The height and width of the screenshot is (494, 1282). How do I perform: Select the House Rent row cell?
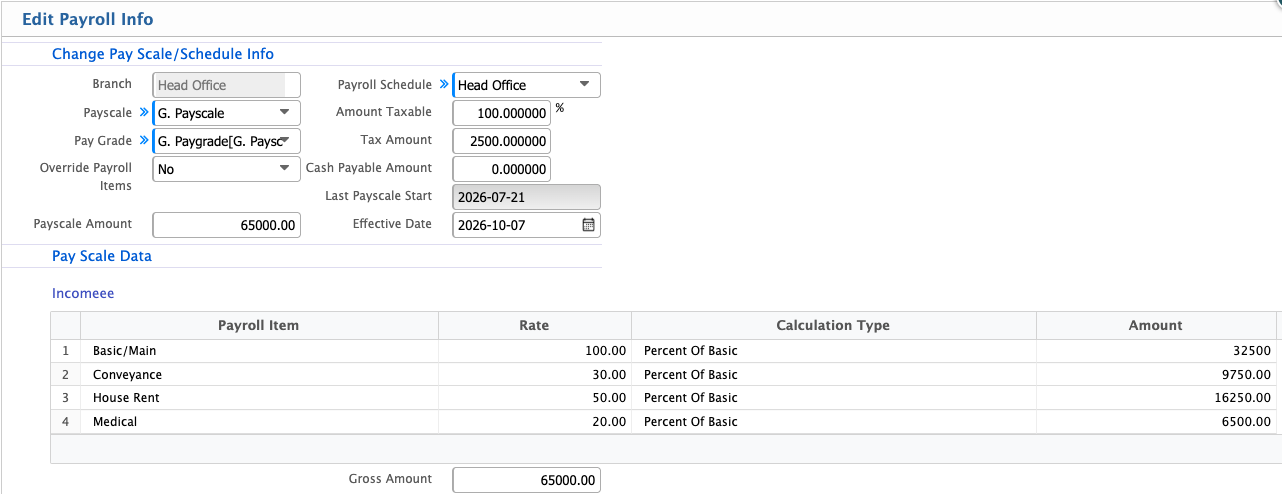(x=259, y=398)
